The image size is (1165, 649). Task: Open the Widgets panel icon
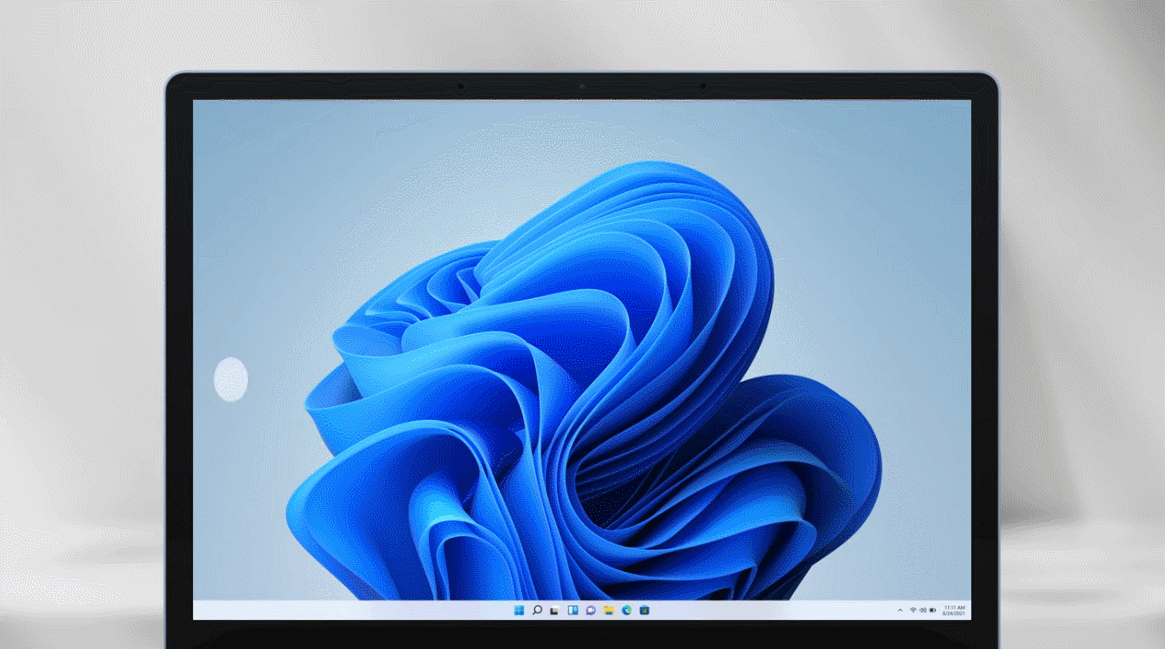click(x=573, y=610)
